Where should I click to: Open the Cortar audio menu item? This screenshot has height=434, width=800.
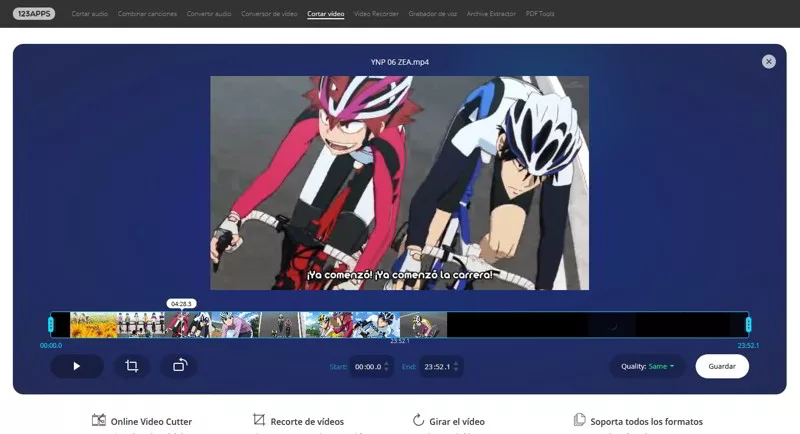point(89,14)
